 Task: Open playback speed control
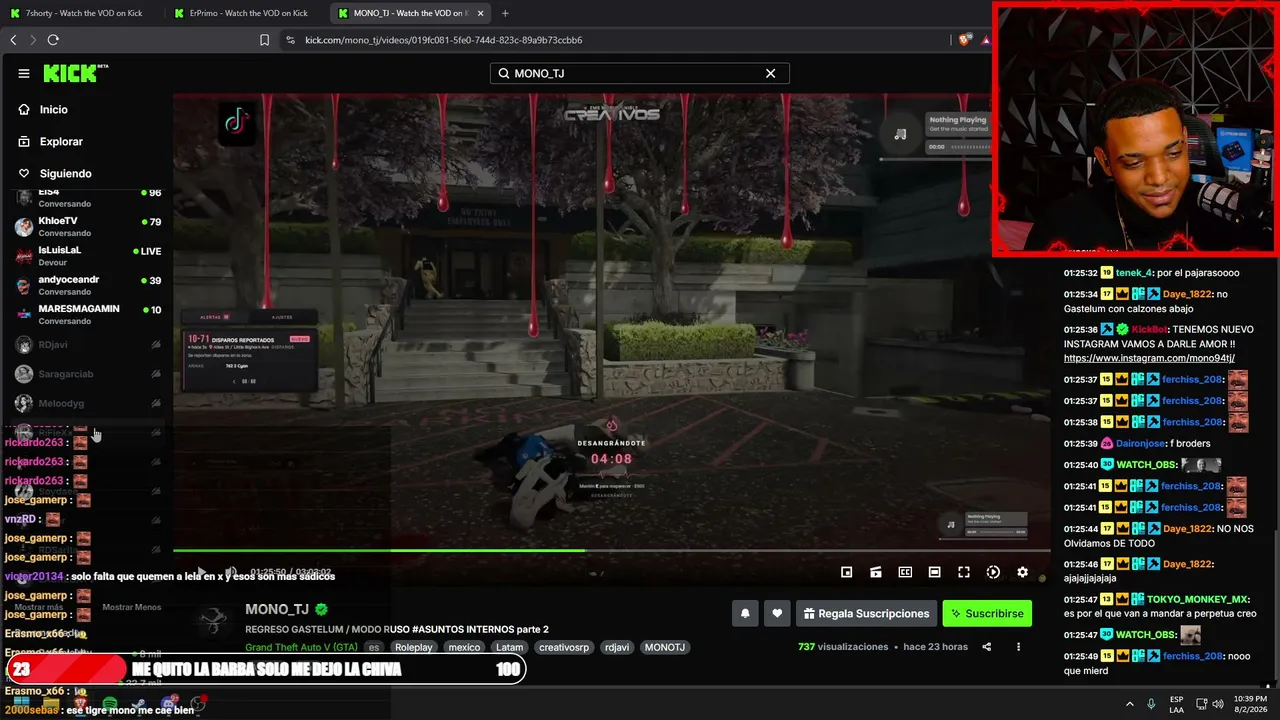click(993, 572)
